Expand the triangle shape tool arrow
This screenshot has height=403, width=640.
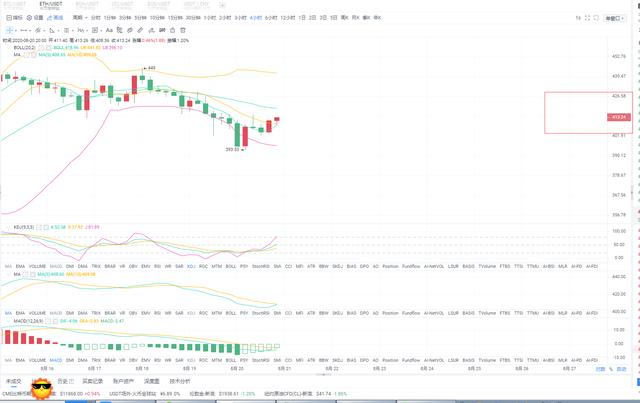58,31
